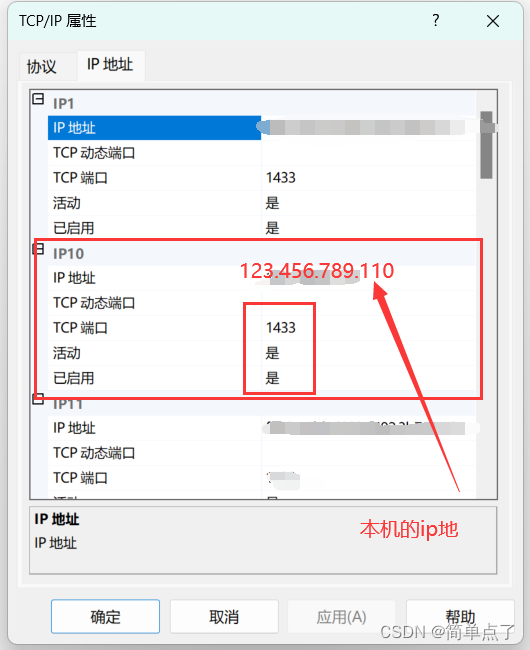Open help via the 帮助 button
The height and width of the screenshot is (650, 530).
tap(460, 616)
